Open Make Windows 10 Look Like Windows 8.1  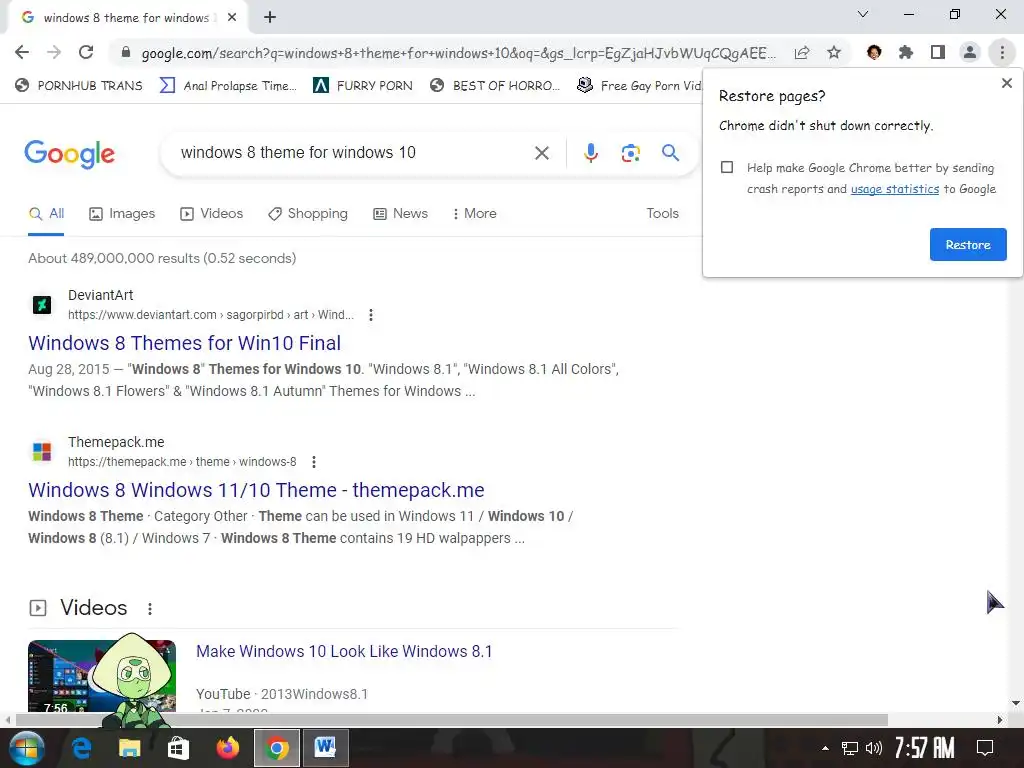[x=344, y=651]
